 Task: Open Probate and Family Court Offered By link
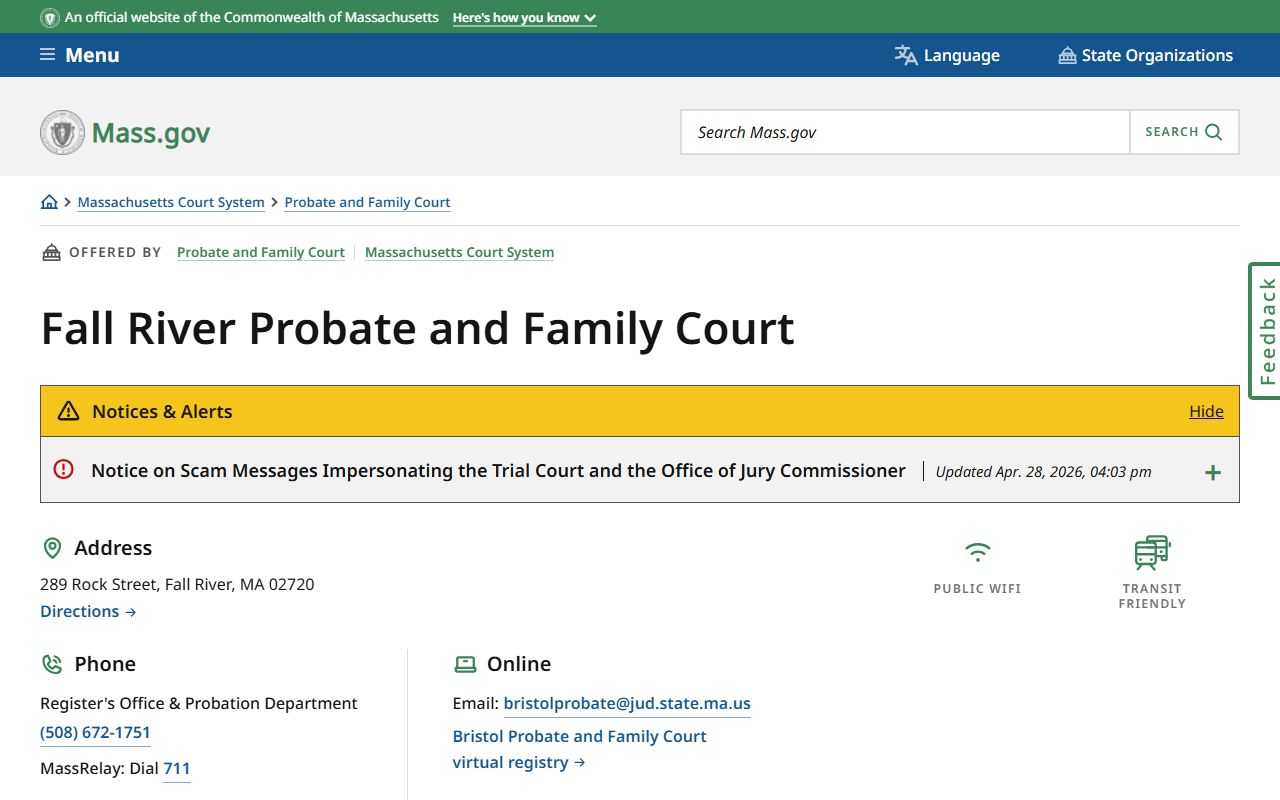pos(261,252)
